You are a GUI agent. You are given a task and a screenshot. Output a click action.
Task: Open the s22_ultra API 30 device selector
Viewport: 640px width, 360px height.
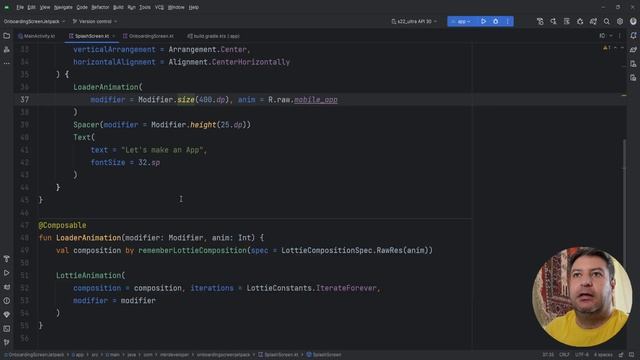414,21
